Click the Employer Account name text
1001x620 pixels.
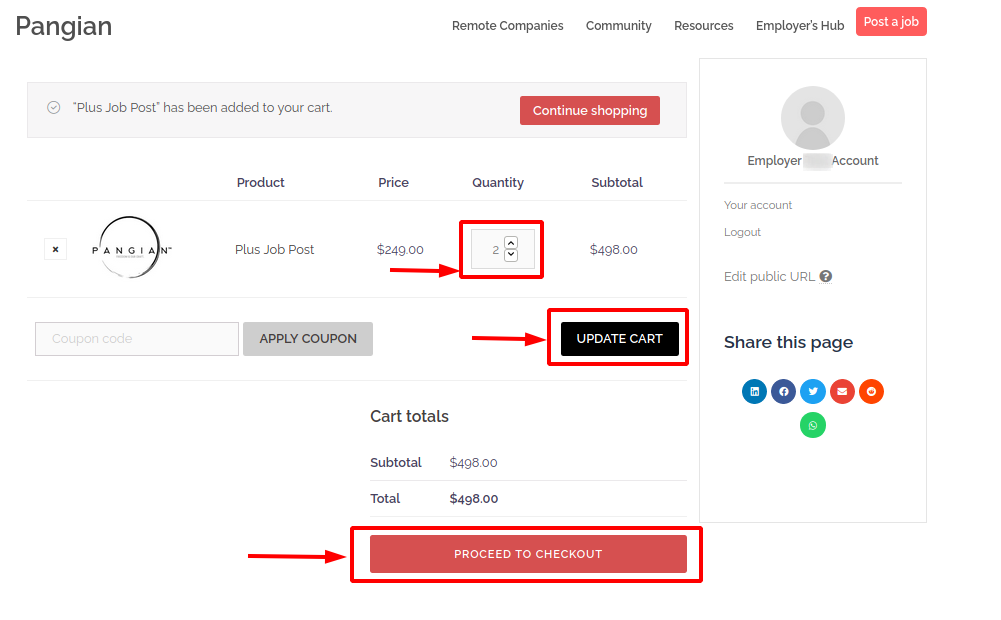813,161
